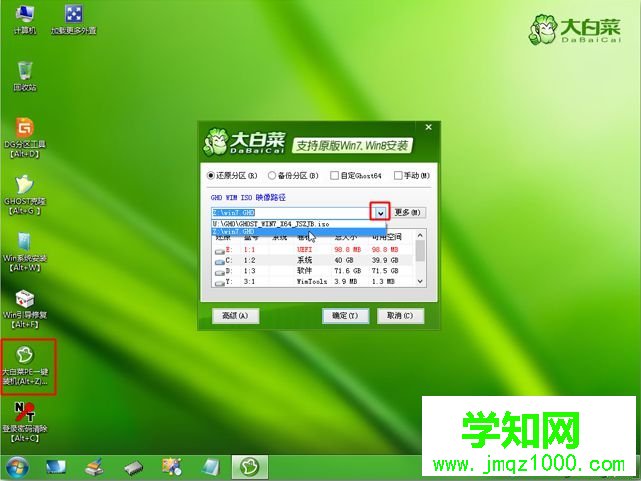Image resolution: width=641 pixels, height=481 pixels.
Task: Click the 确定 button
Action: coord(345,316)
